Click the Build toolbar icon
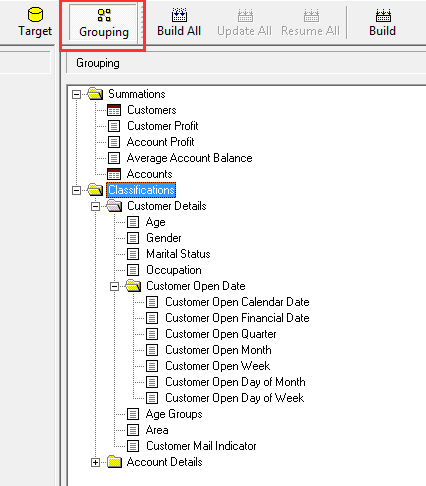Viewport: 426px width, 486px height. (x=383, y=15)
